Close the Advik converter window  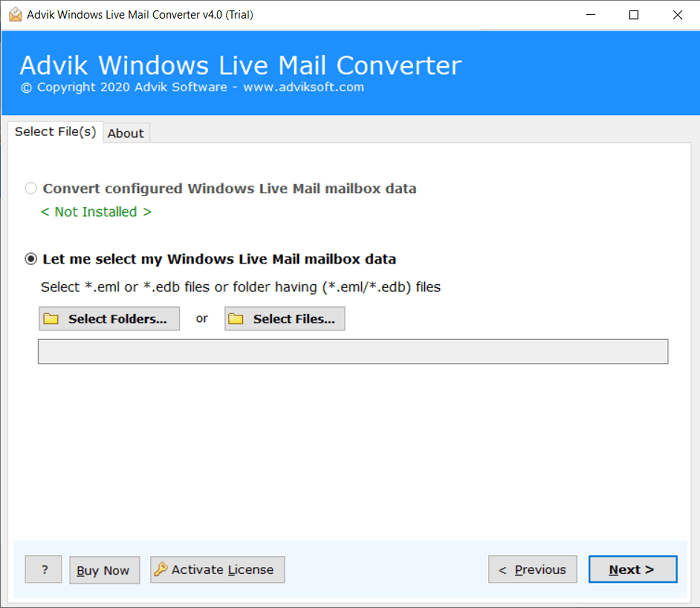[677, 15]
